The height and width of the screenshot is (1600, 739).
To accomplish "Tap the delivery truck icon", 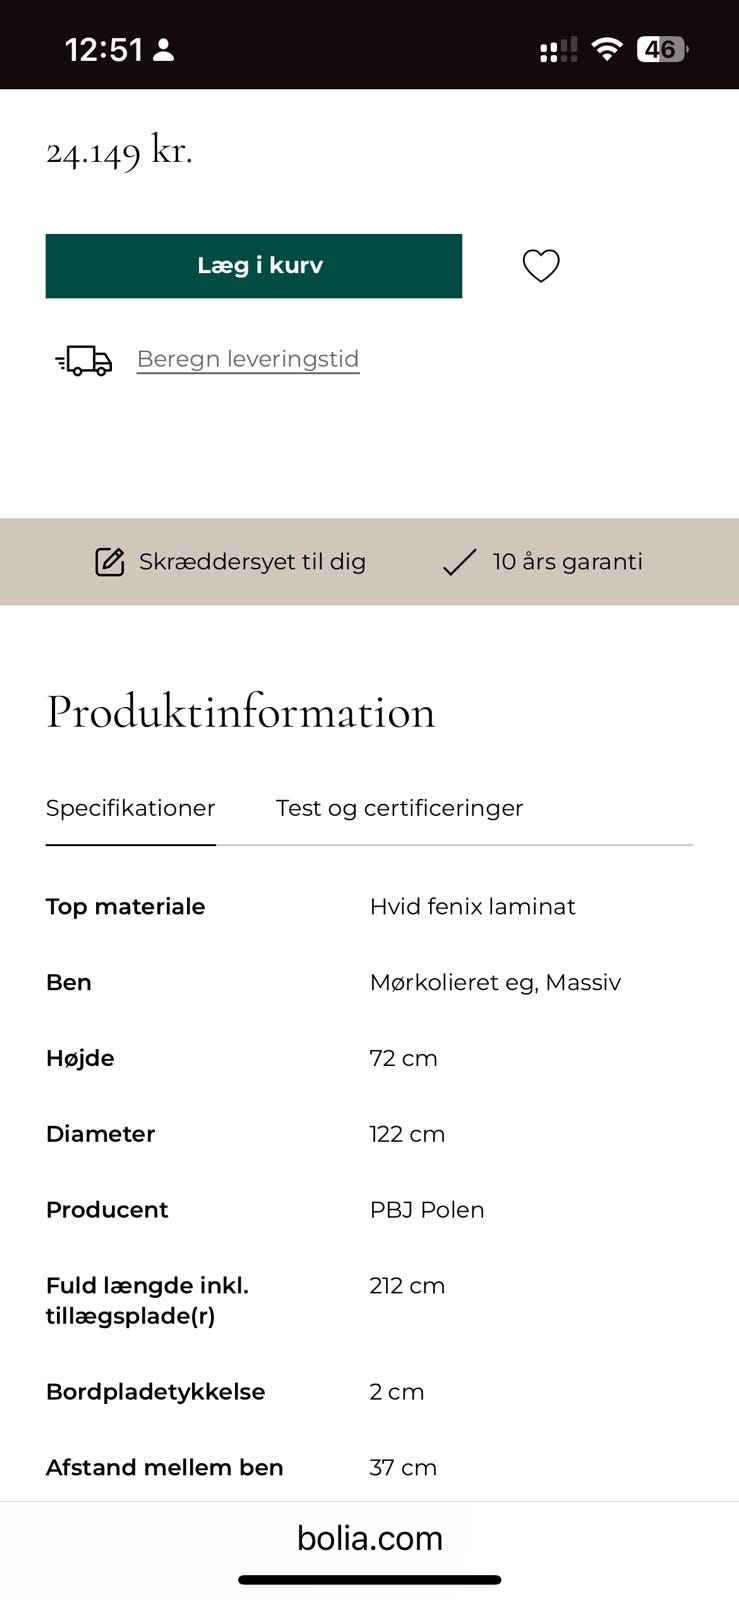I will click(x=83, y=362).
